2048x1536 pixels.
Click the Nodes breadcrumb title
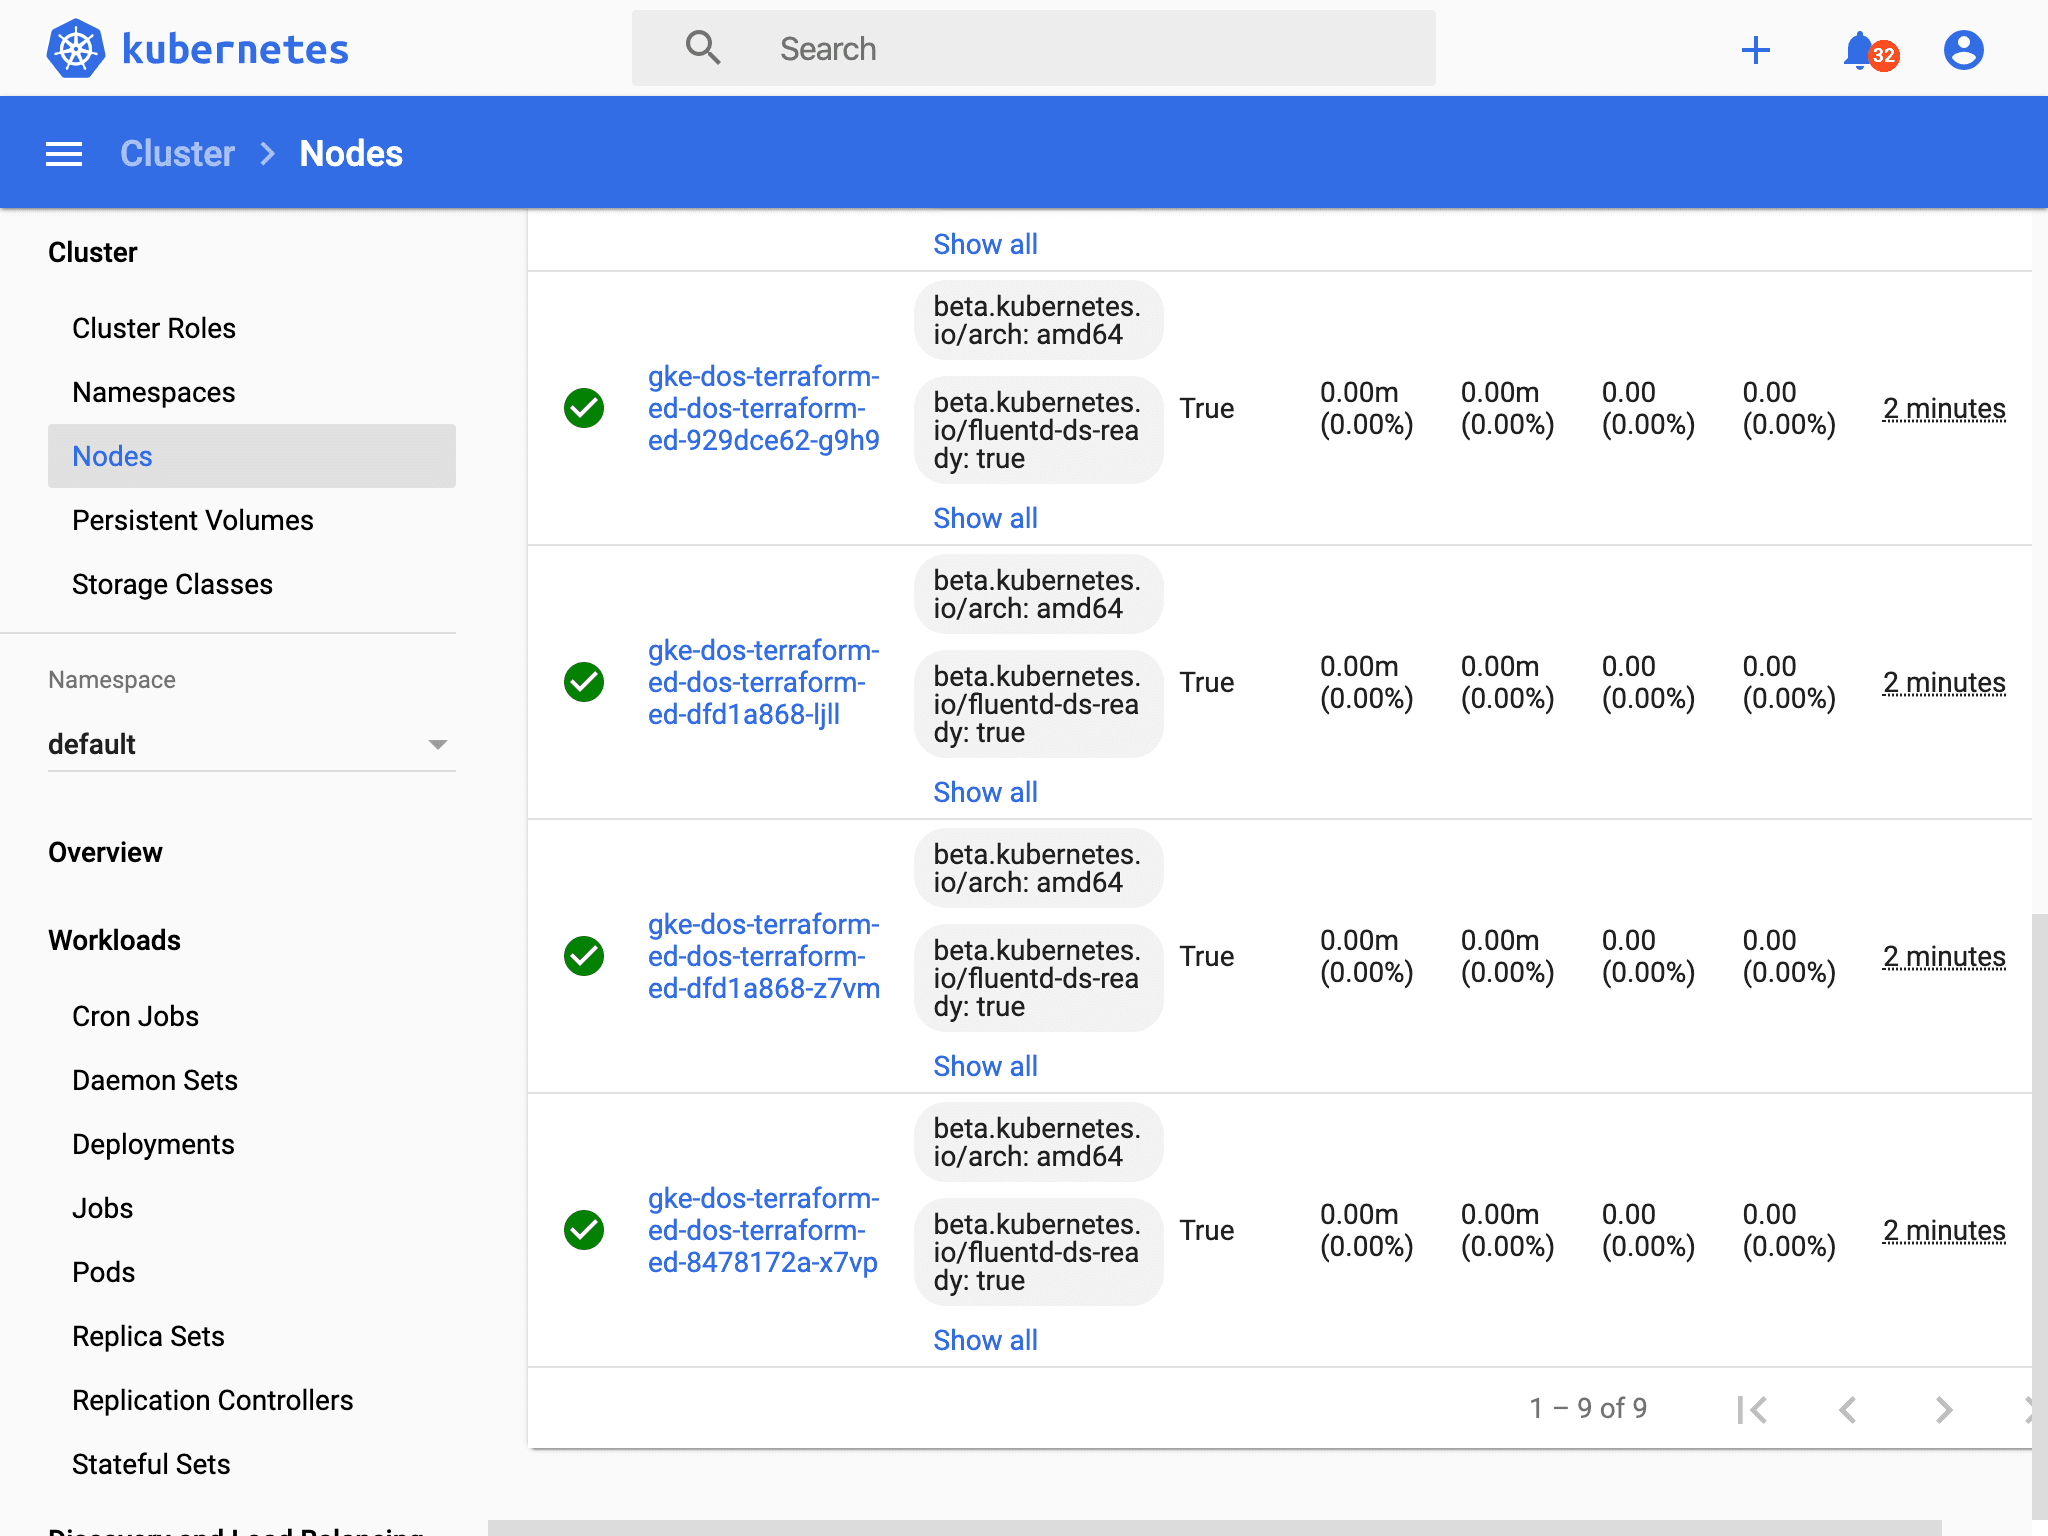pyautogui.click(x=351, y=154)
